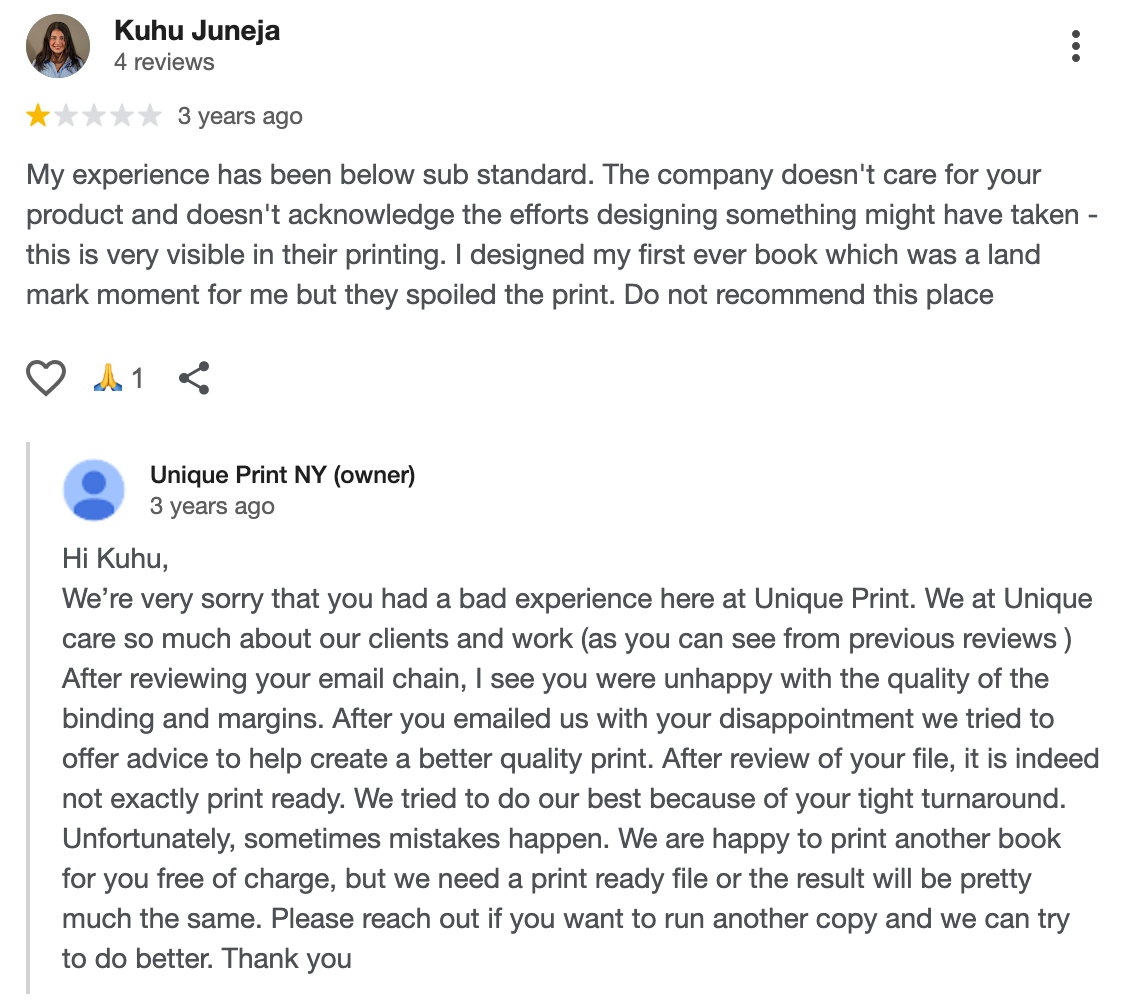The image size is (1124, 1008).
Task: Click the owner reply's "3 years ago" timestamp
Action: point(212,506)
